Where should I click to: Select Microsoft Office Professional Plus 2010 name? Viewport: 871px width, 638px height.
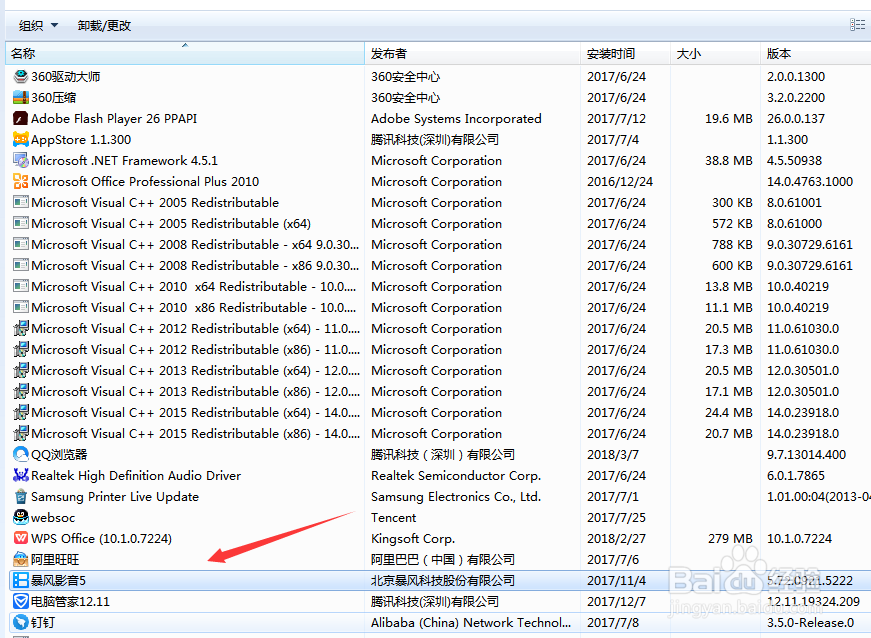(145, 182)
